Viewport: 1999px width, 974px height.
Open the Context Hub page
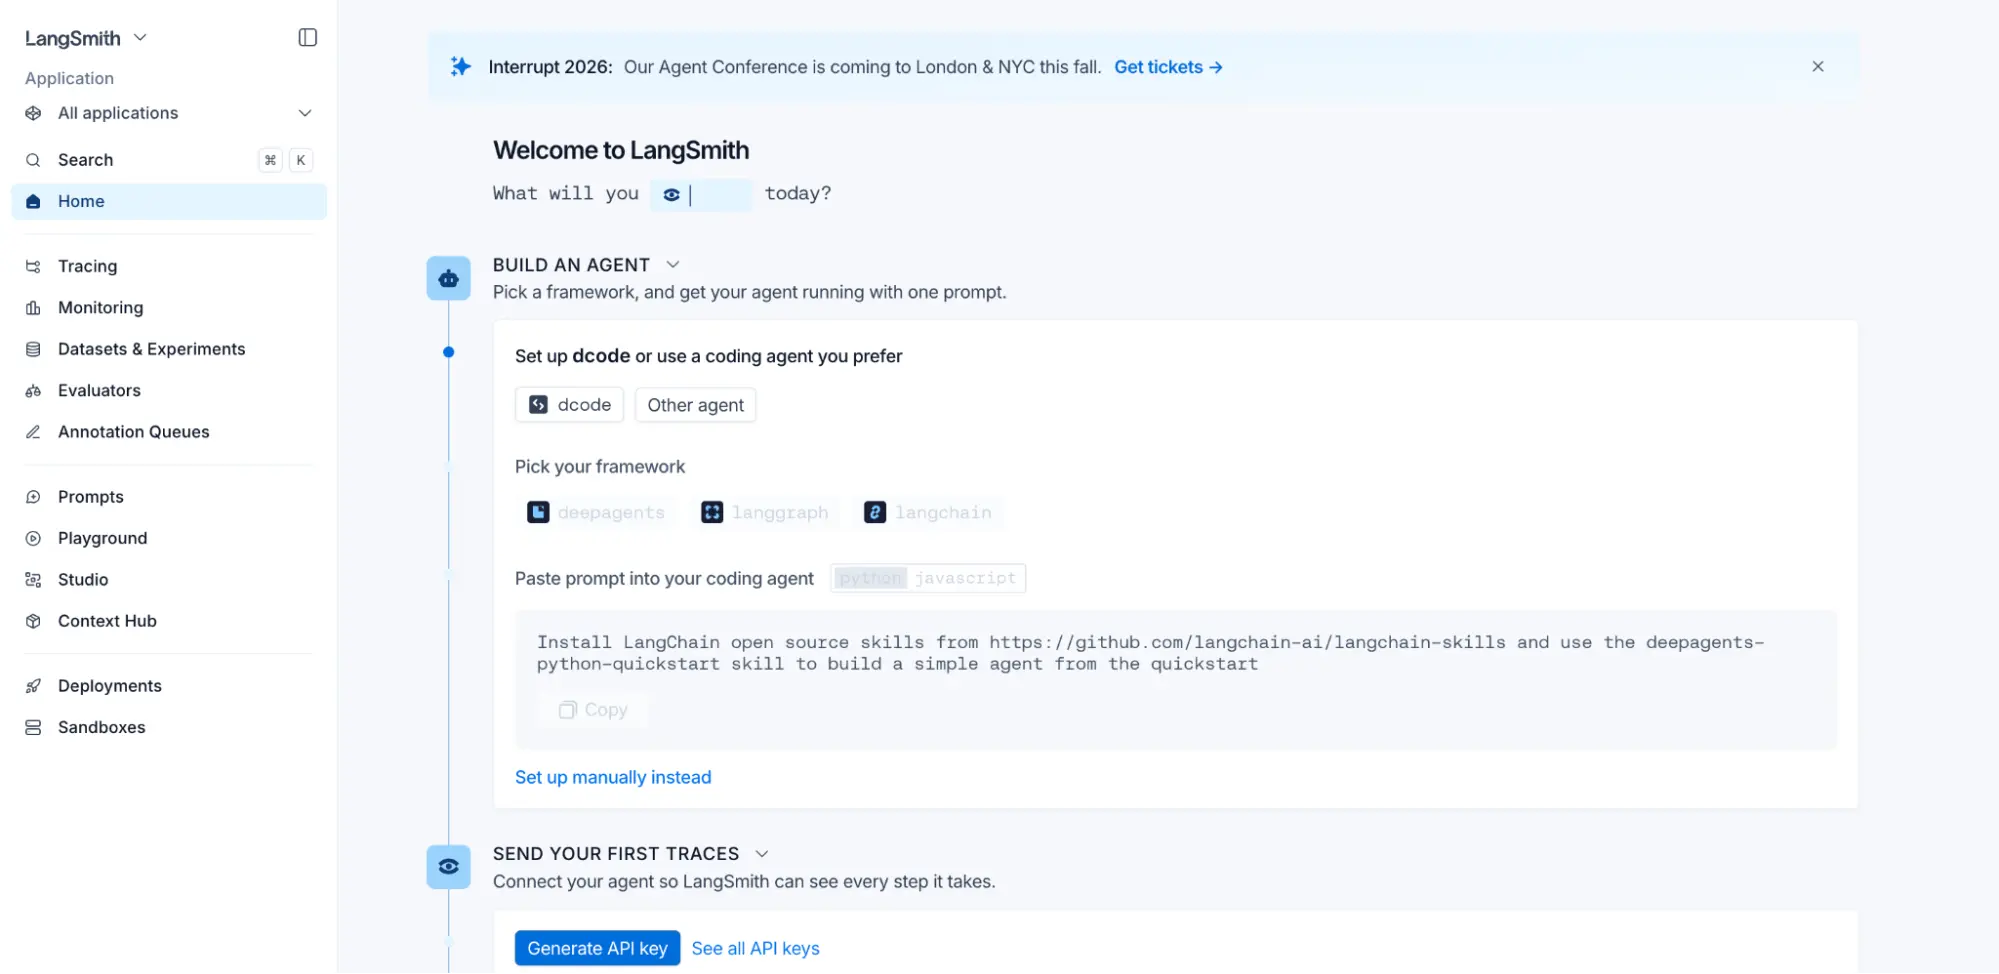169,621
